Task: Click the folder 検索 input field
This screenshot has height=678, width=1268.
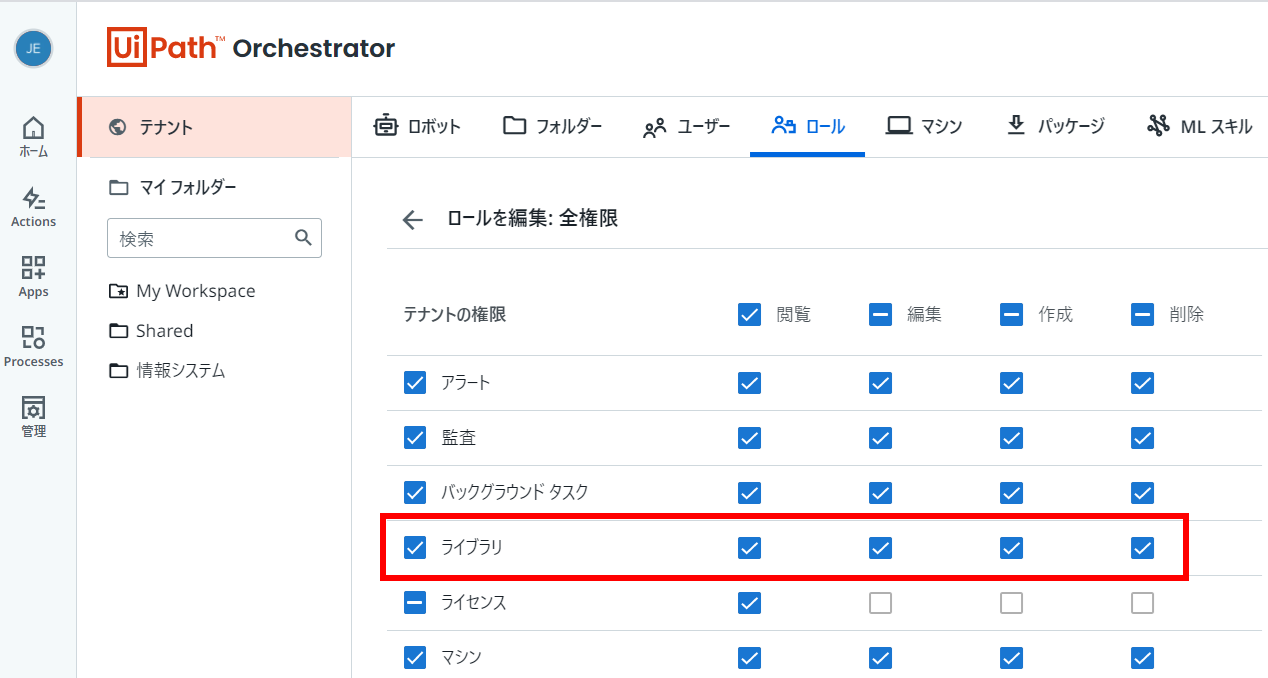Action: 214,238
